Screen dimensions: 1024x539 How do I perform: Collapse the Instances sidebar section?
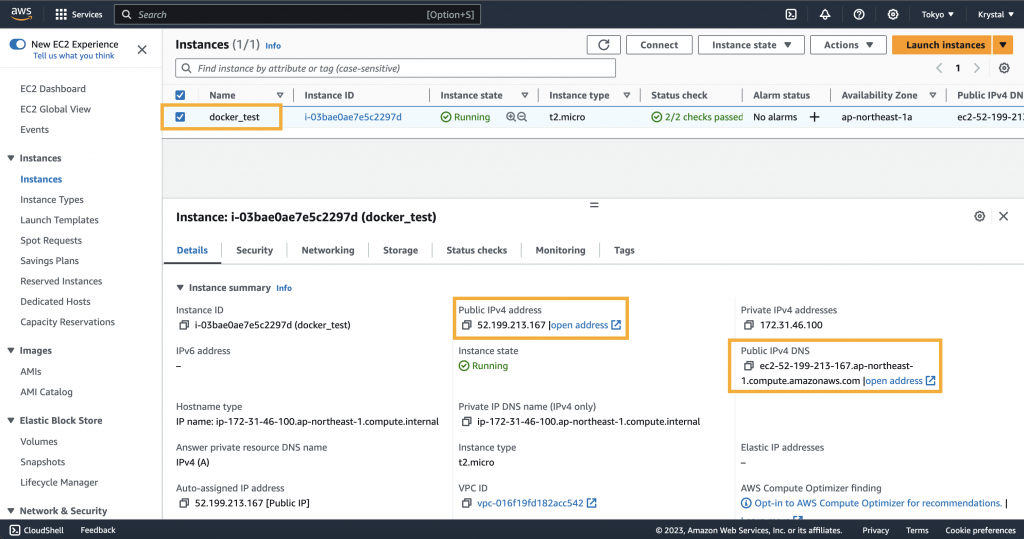coord(11,158)
